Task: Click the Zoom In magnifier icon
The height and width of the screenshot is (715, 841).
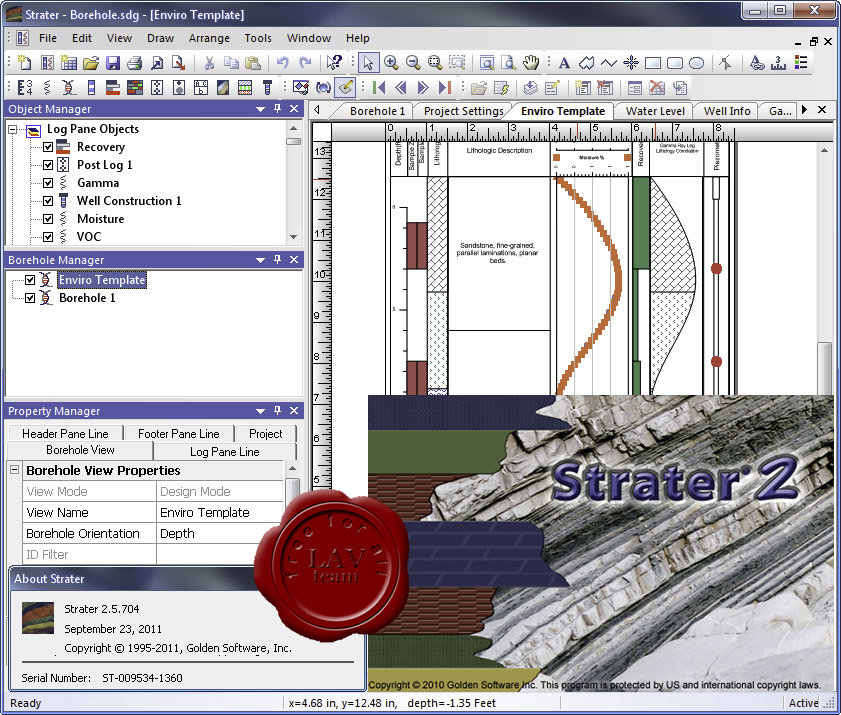Action: tap(391, 63)
